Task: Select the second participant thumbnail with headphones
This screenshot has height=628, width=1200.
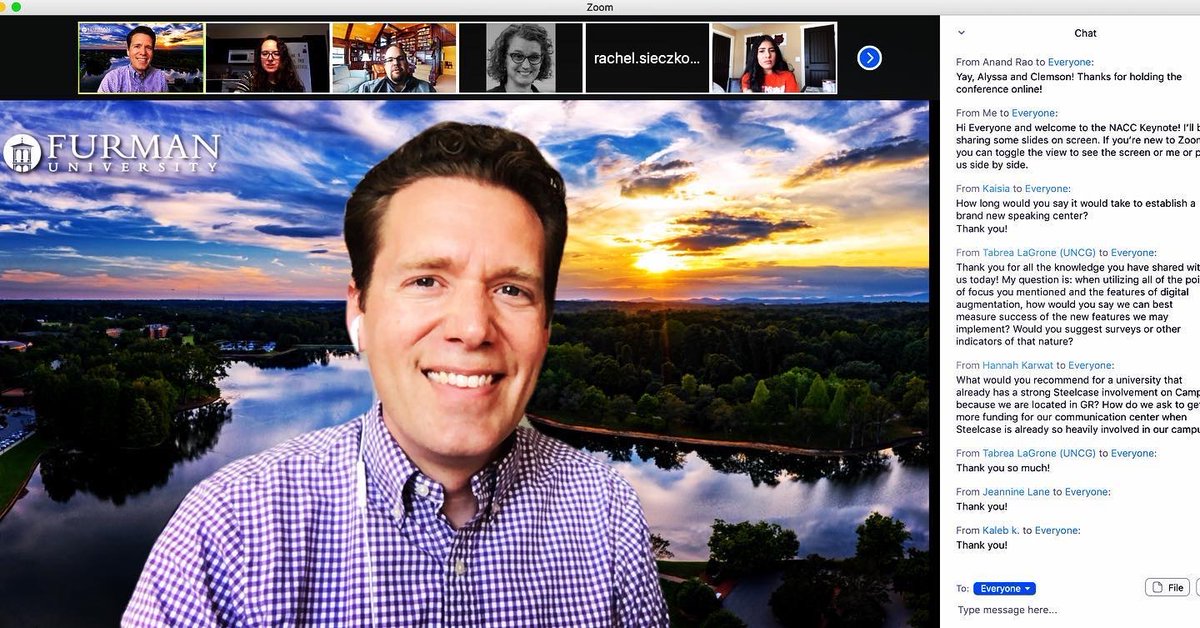Action: coord(268,58)
